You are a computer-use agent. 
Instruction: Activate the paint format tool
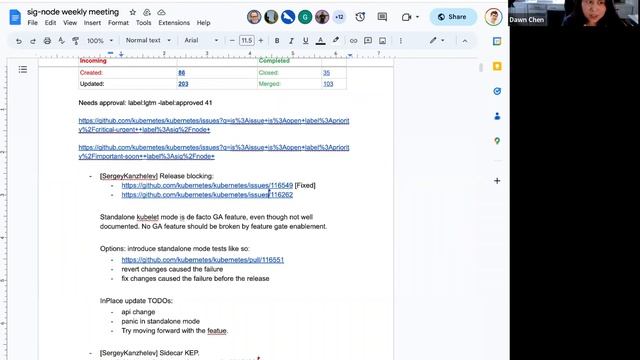coord(76,41)
